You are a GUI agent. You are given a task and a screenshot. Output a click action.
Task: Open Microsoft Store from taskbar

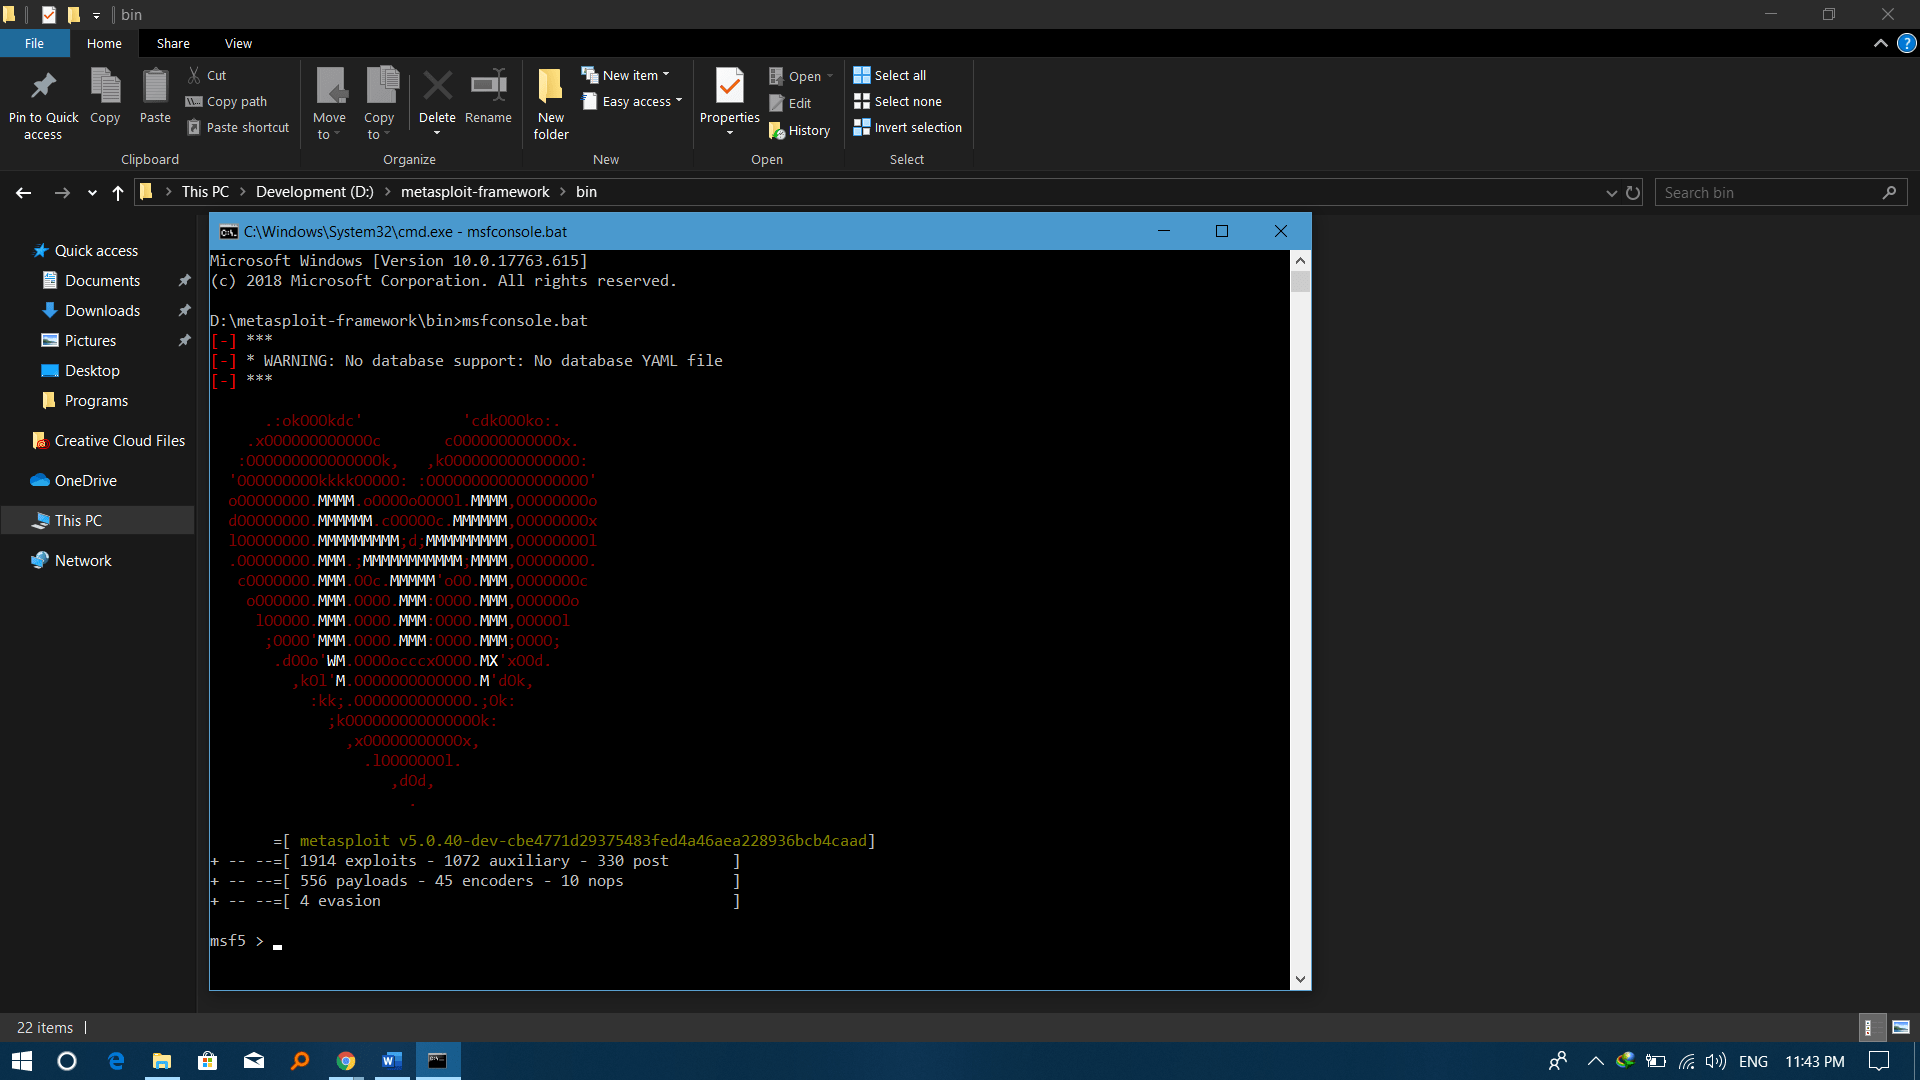pos(208,1061)
